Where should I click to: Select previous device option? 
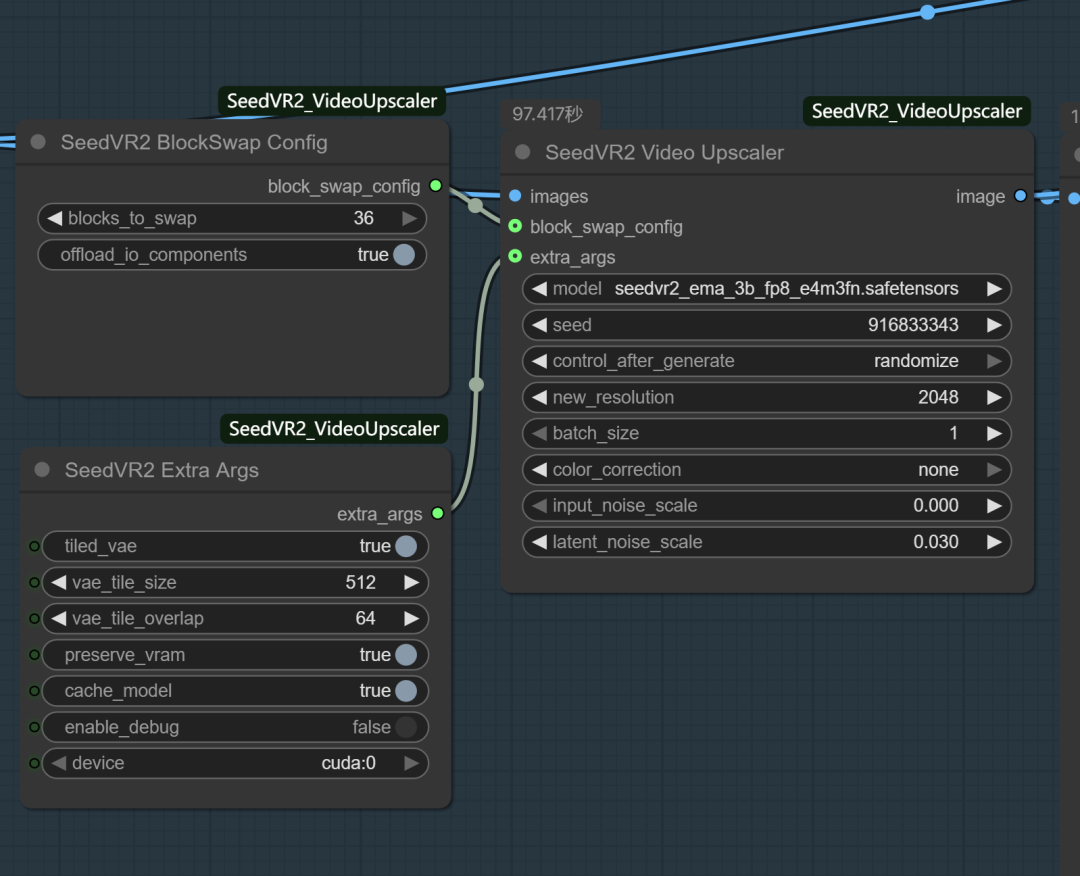59,763
